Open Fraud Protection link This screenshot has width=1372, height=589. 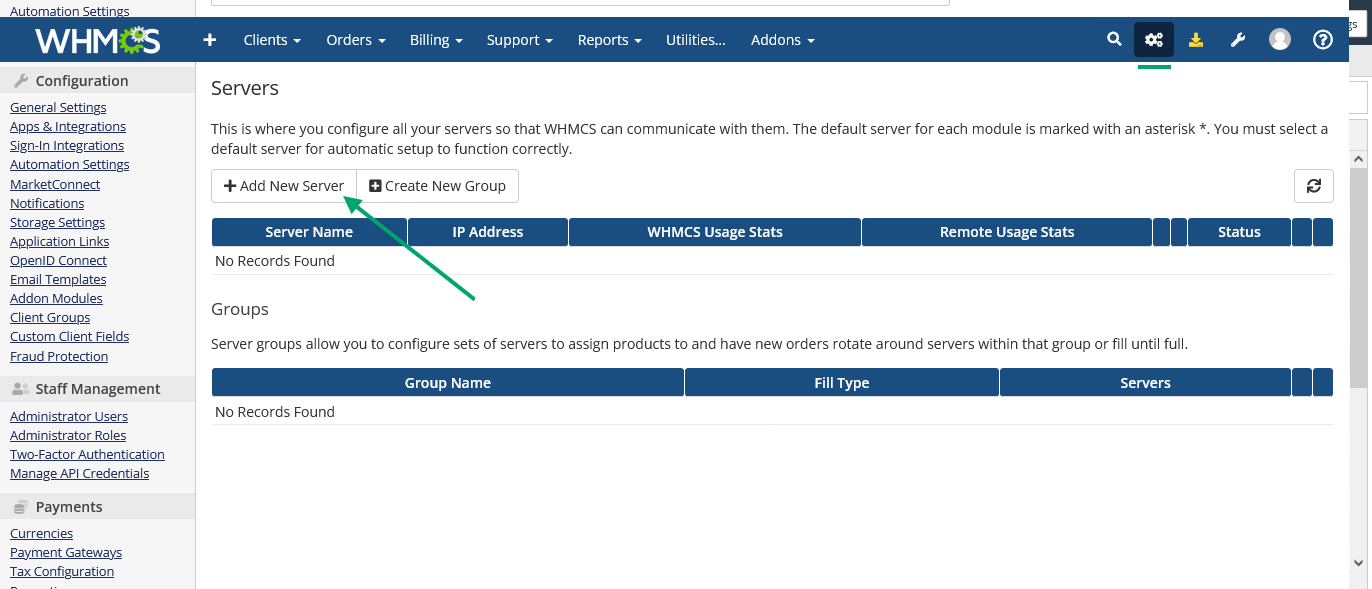tap(59, 356)
